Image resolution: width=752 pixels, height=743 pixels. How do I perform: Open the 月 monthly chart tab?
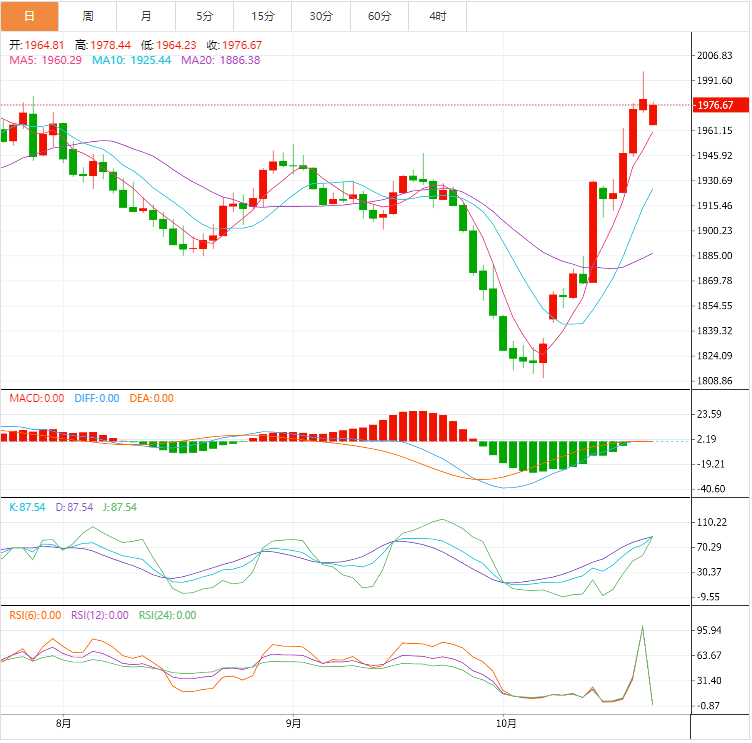coord(147,16)
